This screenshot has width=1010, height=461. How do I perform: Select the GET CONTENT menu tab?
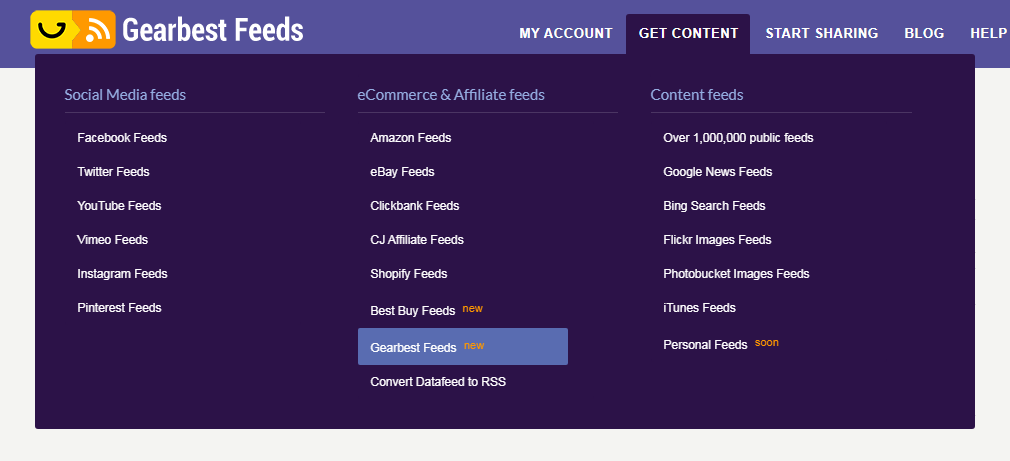click(688, 33)
